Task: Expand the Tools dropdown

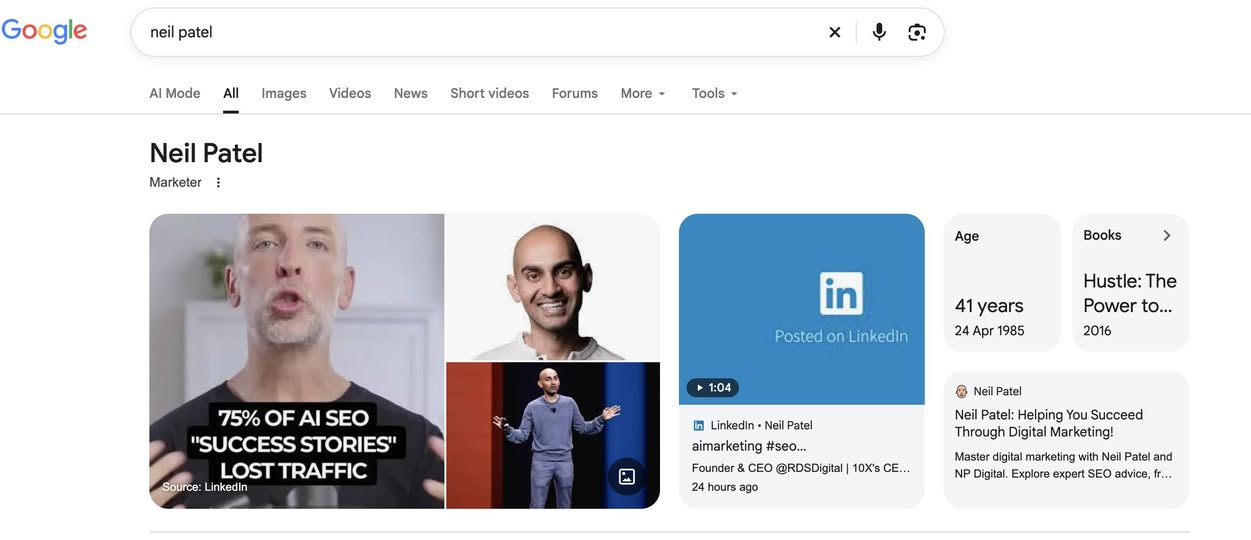Action: (715, 93)
